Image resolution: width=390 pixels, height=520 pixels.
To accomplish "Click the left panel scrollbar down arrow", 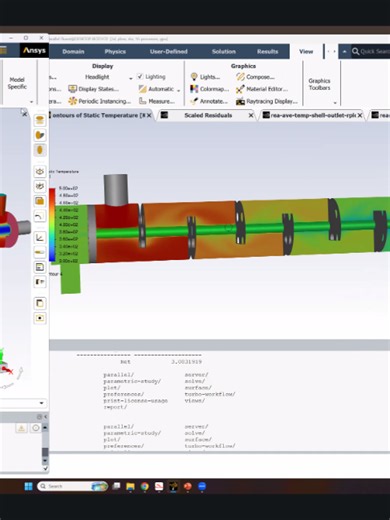I will click(45, 461).
